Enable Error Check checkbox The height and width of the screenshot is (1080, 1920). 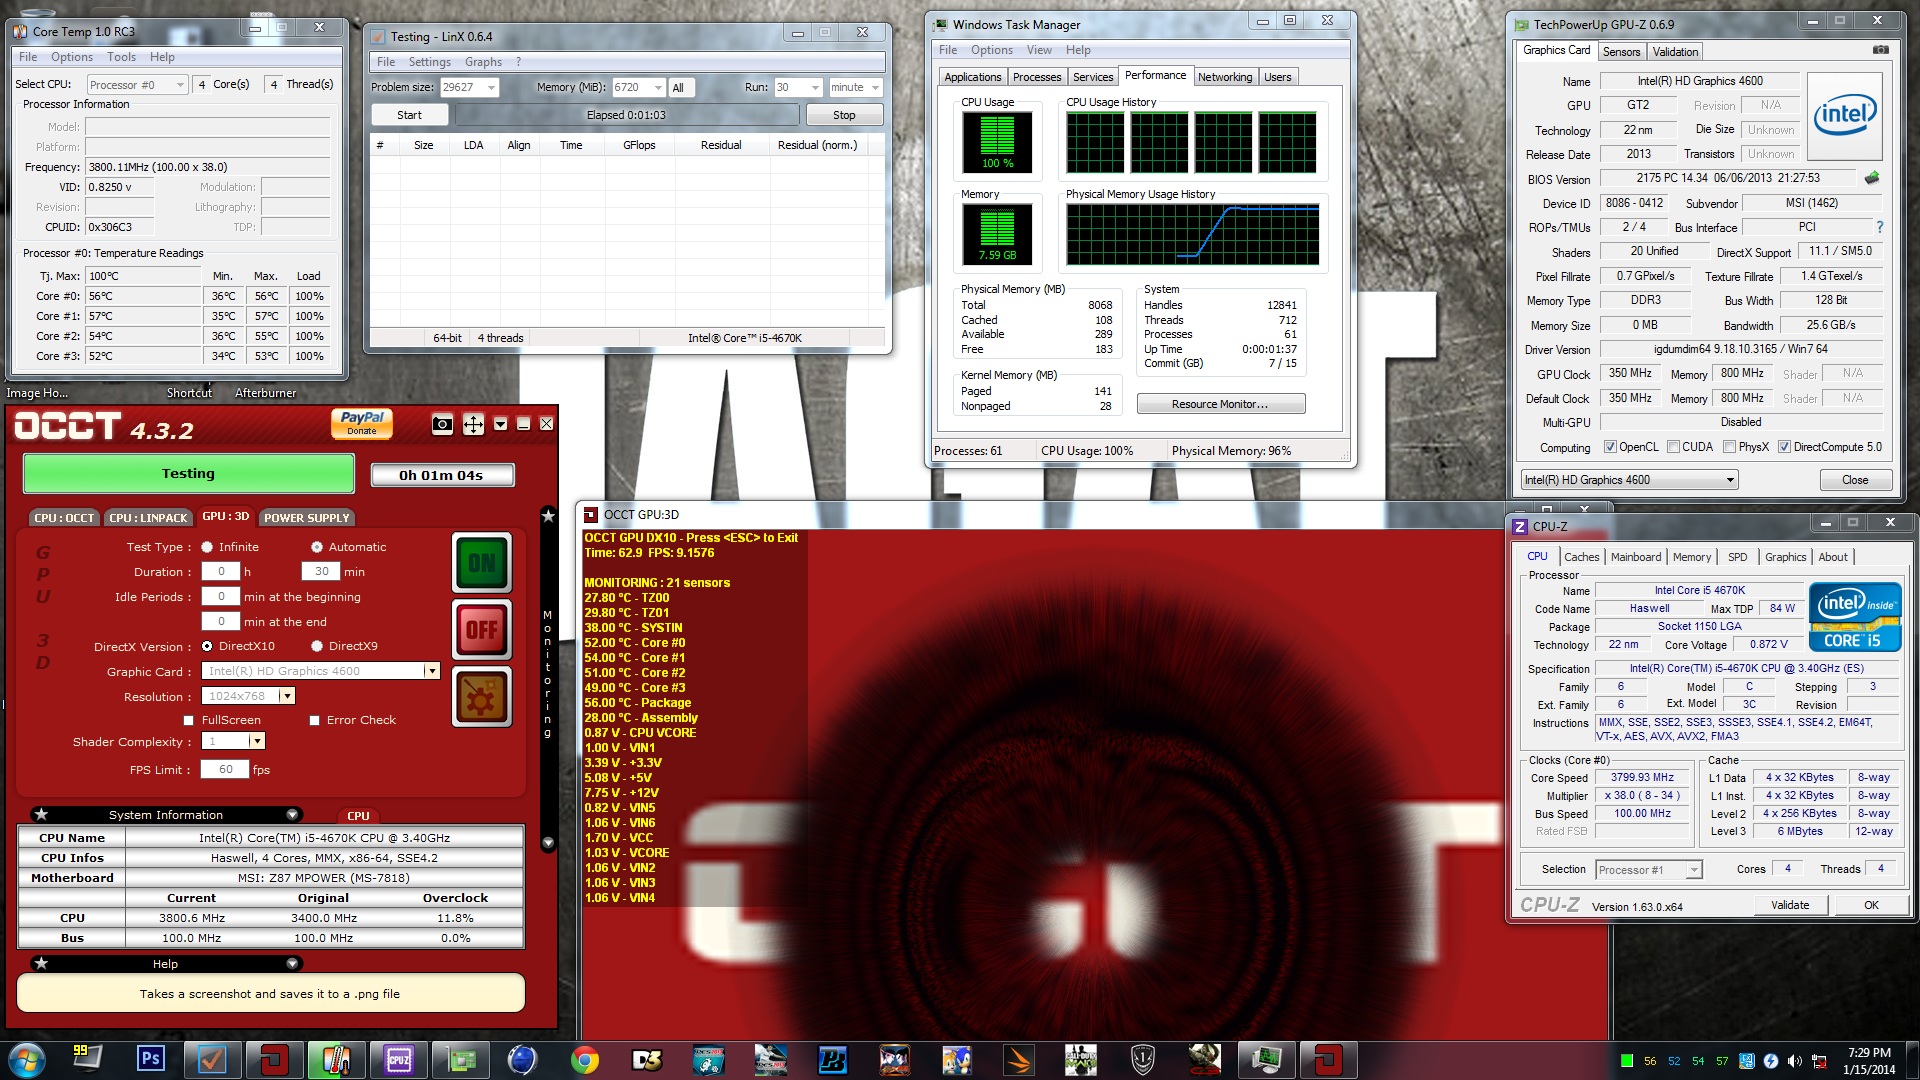click(x=314, y=720)
